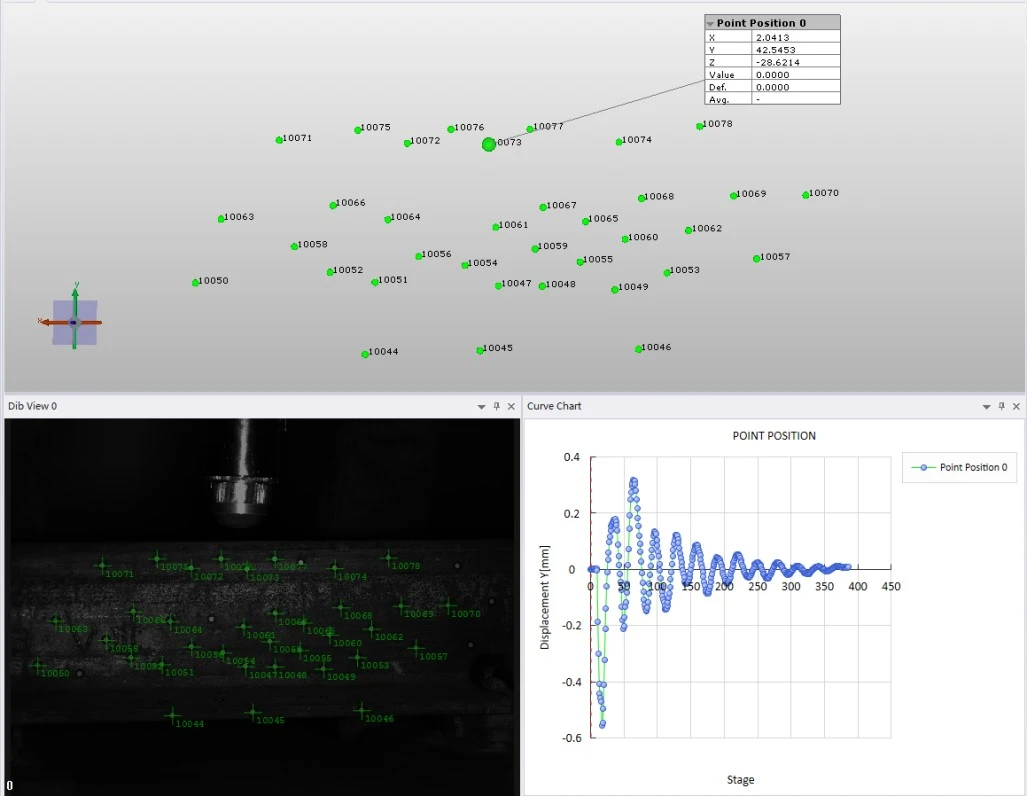Click the Avg. row in the info box
1027x796 pixels.
point(772,100)
